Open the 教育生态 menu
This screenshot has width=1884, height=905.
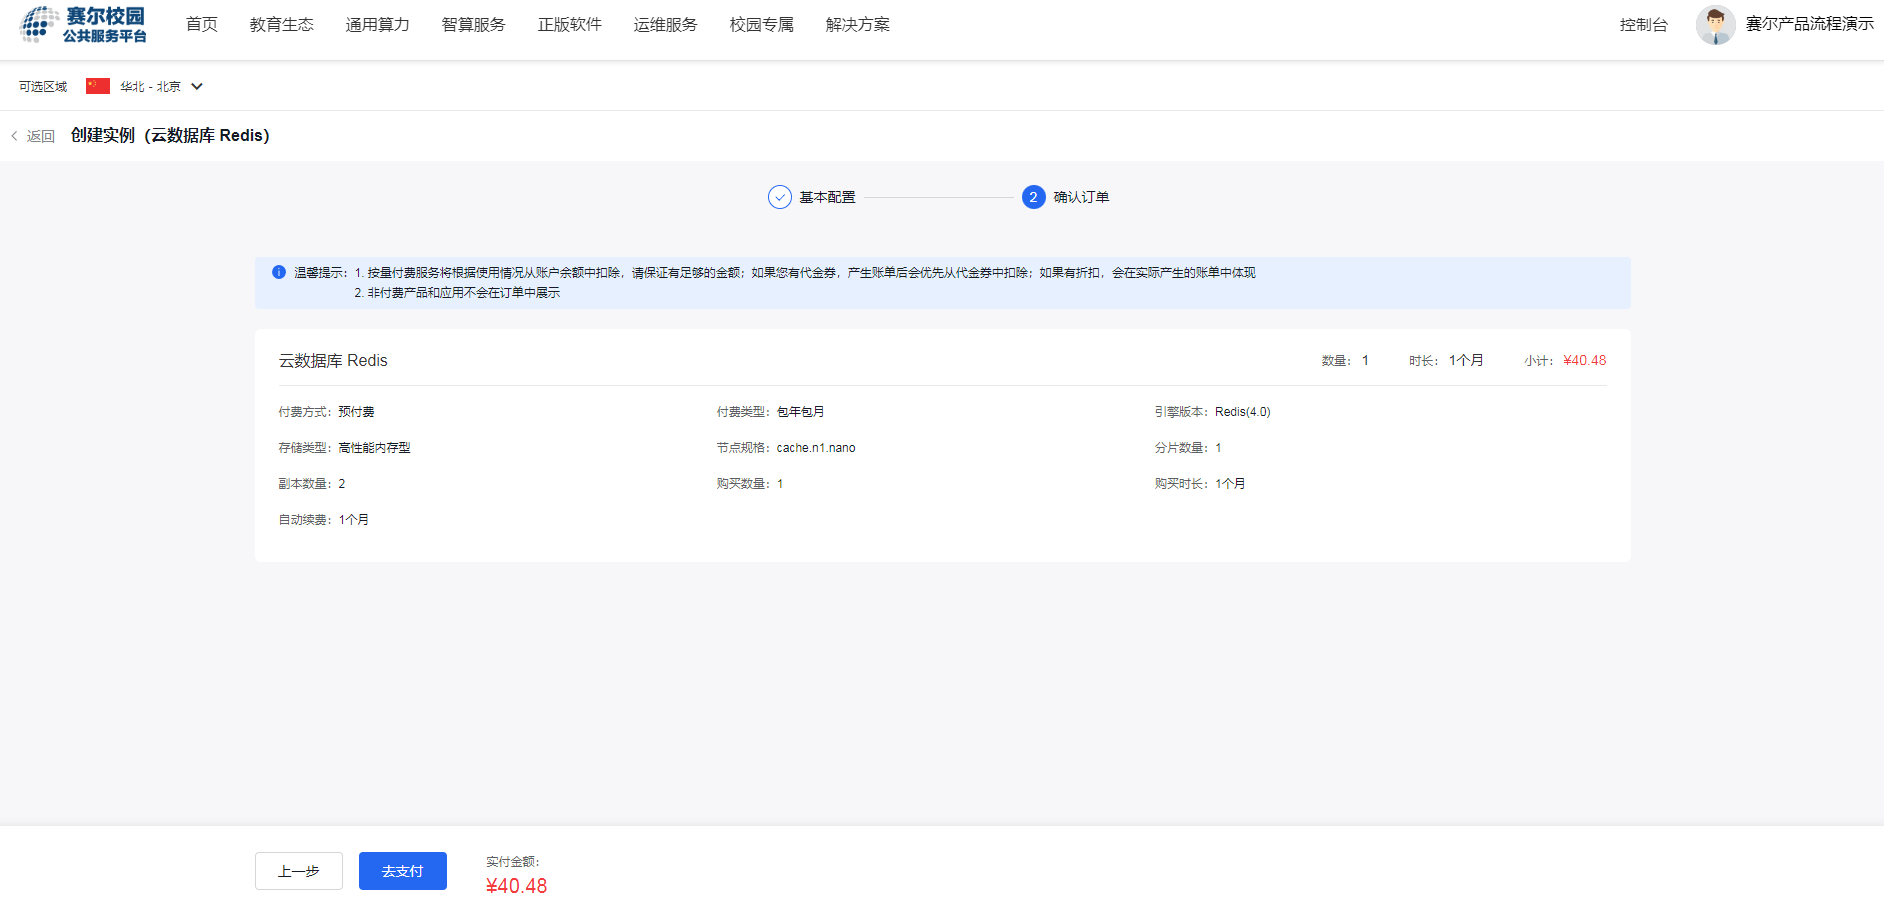[281, 25]
